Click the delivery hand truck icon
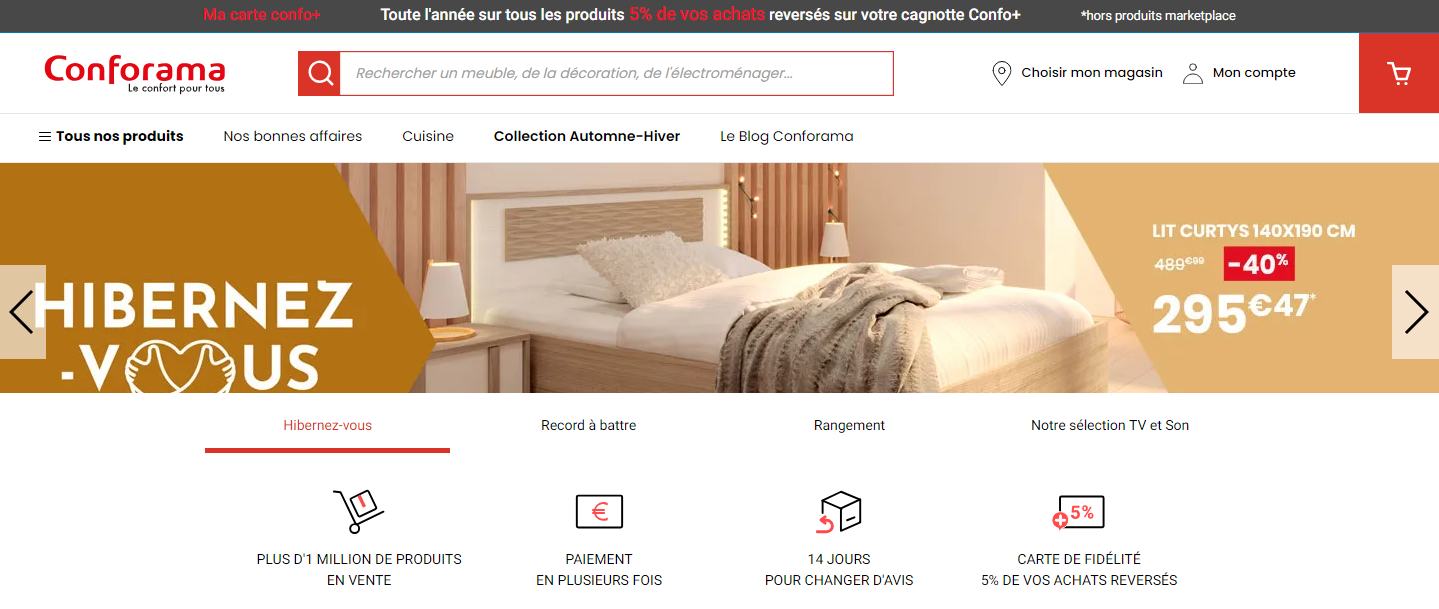 point(358,510)
